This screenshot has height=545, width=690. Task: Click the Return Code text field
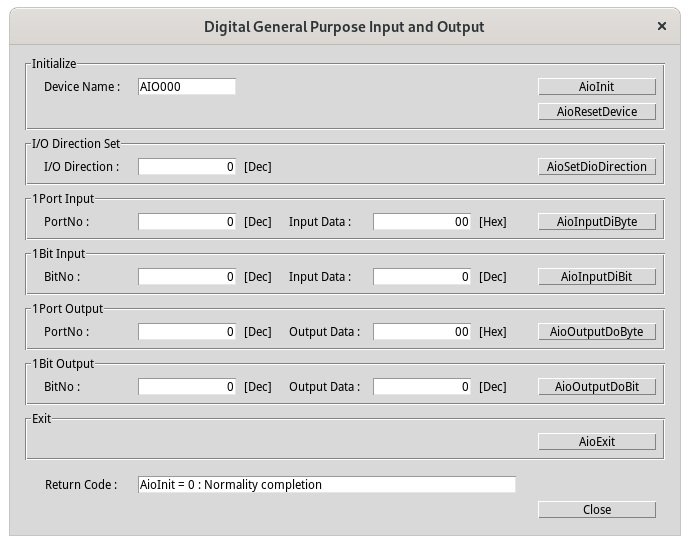[327, 485]
